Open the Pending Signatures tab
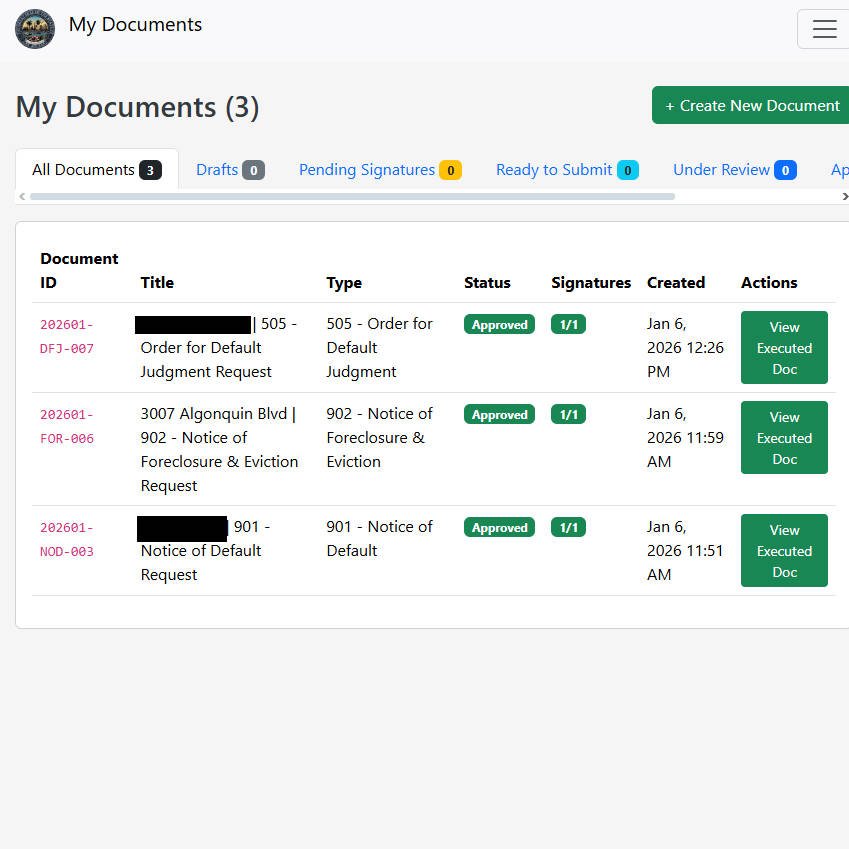The image size is (849, 849). 368,169
